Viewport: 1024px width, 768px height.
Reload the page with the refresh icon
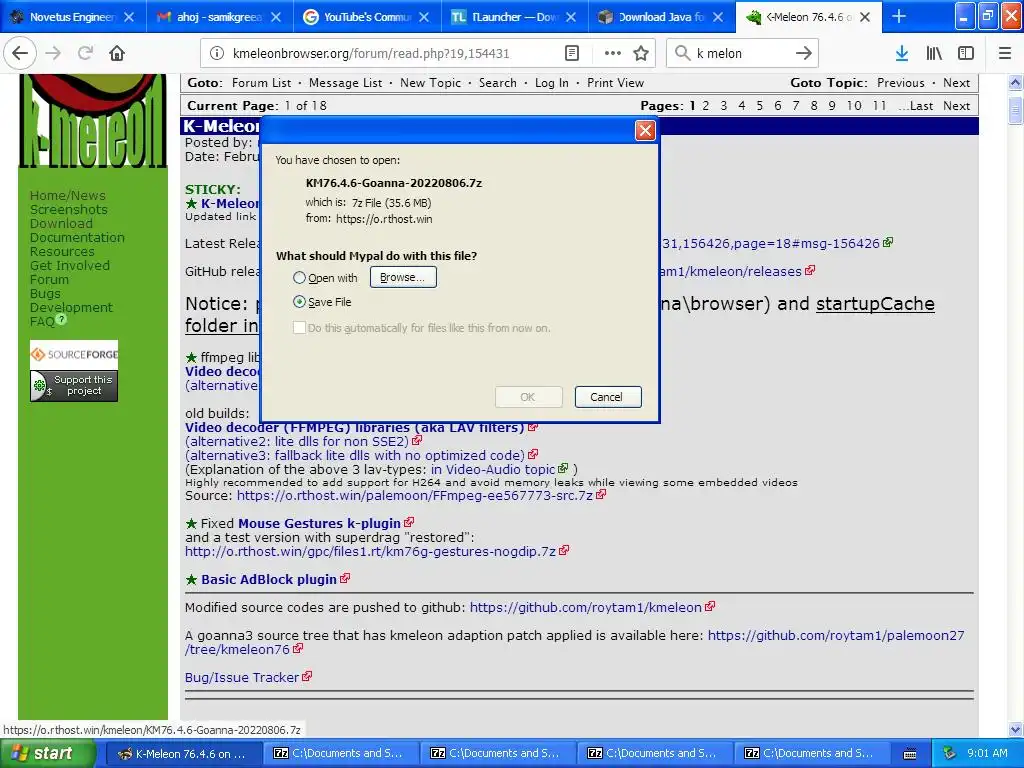coord(85,53)
